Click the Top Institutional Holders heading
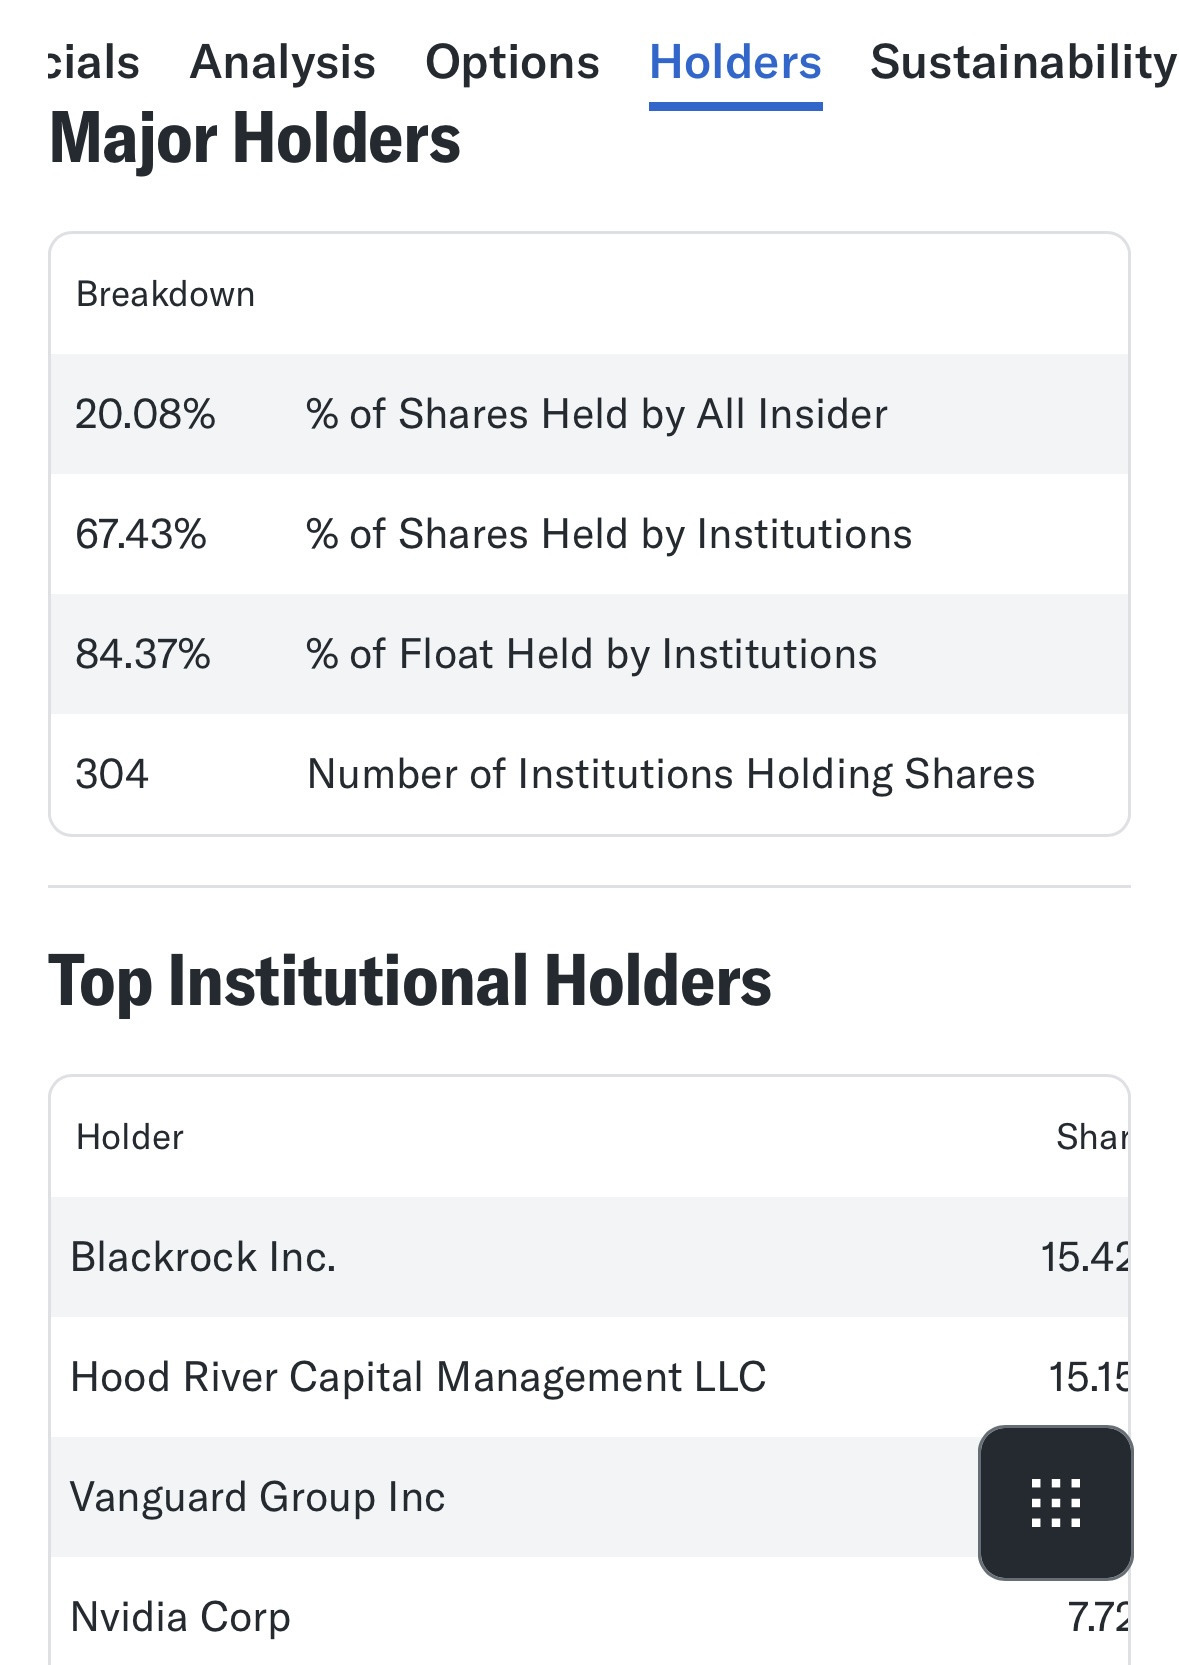The height and width of the screenshot is (1665, 1179). (x=410, y=981)
